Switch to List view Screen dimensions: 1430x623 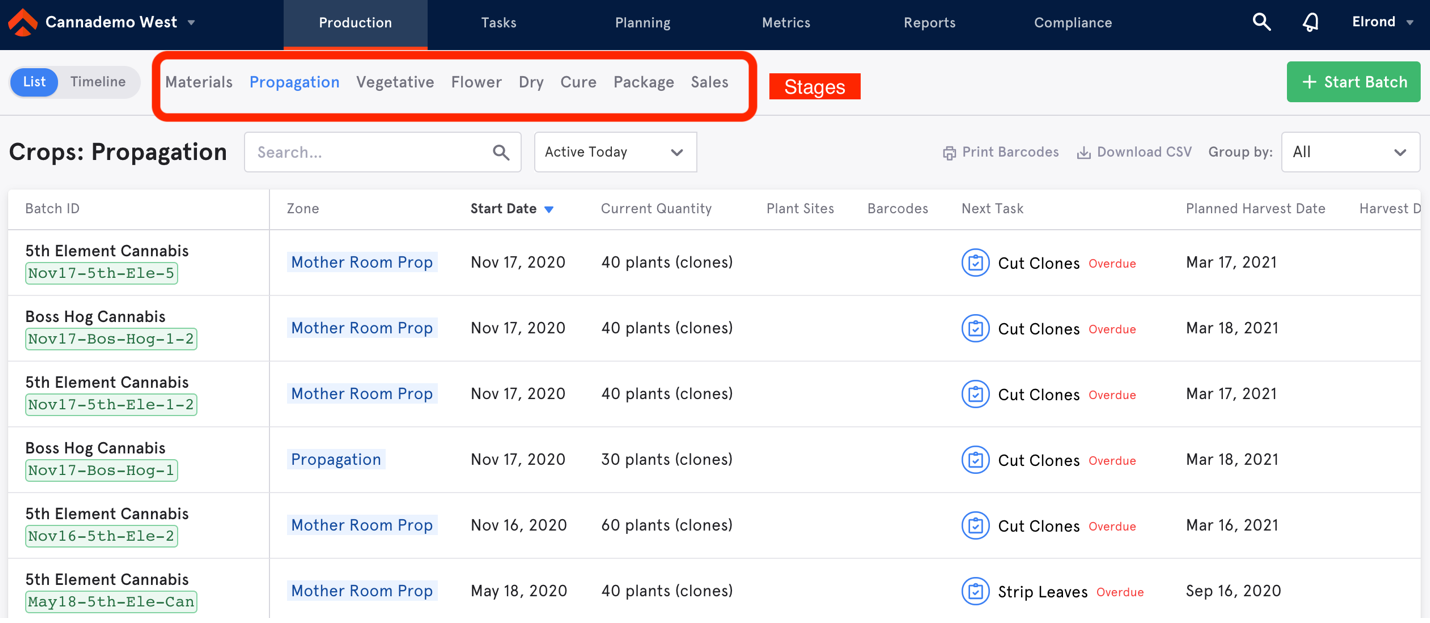coord(34,82)
